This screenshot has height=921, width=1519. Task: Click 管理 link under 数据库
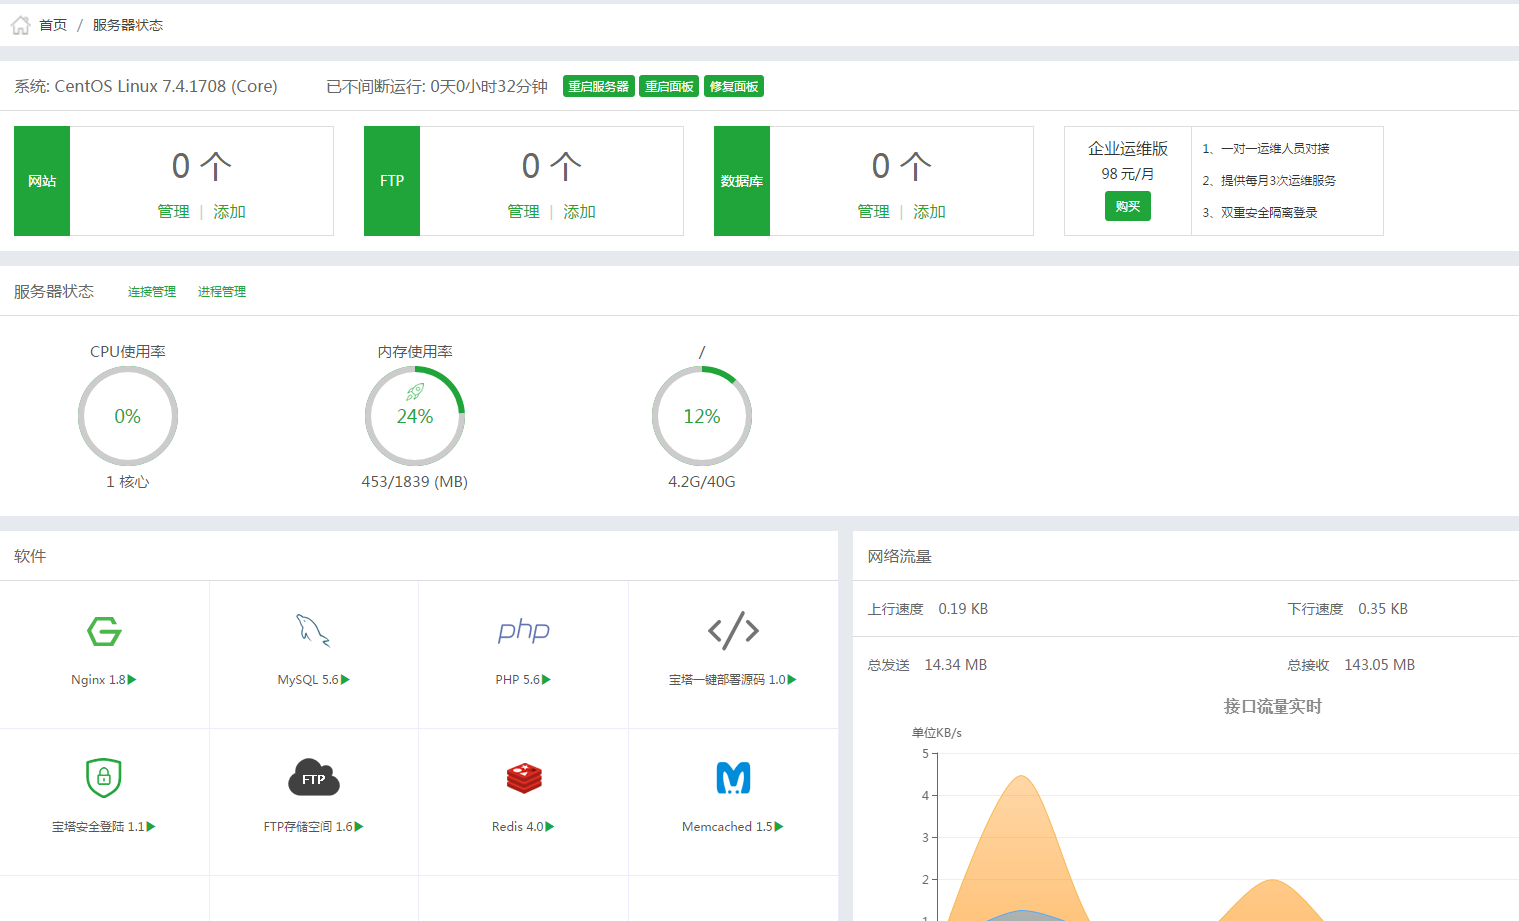[873, 212]
